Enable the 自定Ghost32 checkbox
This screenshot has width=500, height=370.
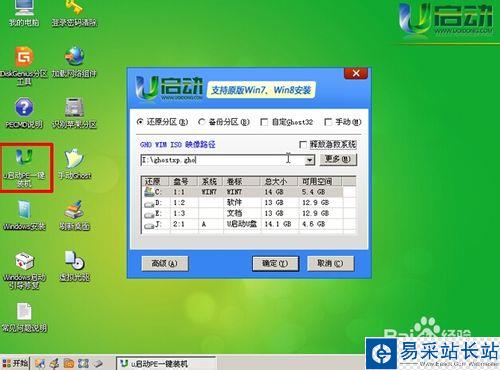click(x=264, y=122)
